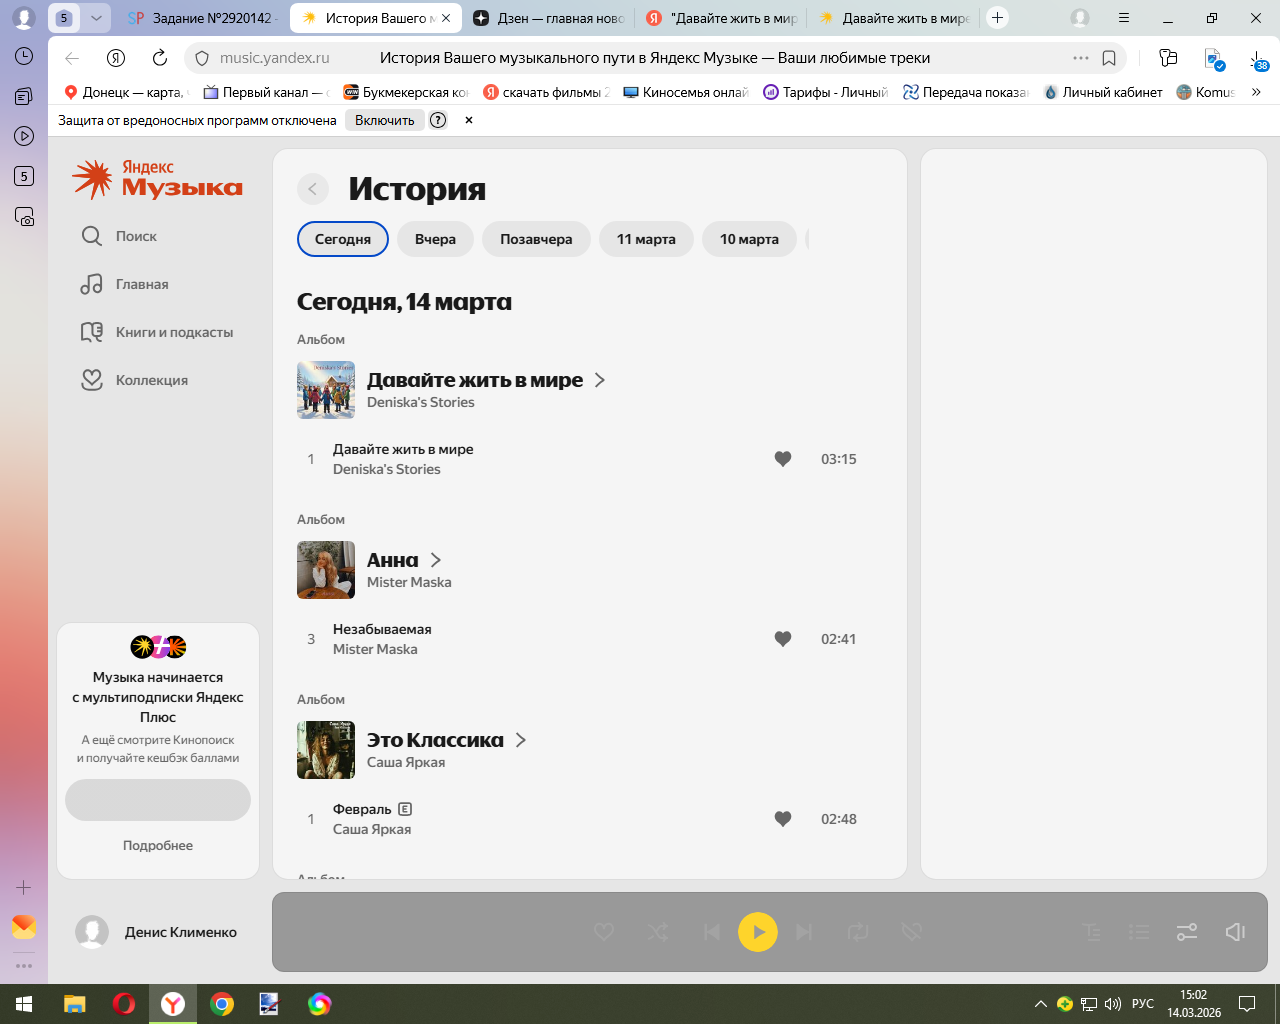The image size is (1280, 1024).
Task: Go to previous track in player
Action: coord(711,932)
